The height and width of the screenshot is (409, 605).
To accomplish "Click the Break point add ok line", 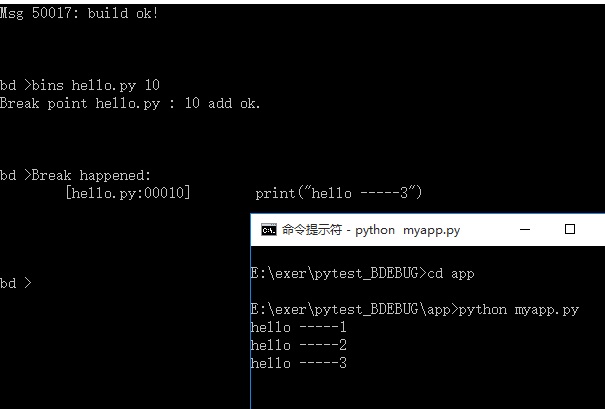I will 130,103.
